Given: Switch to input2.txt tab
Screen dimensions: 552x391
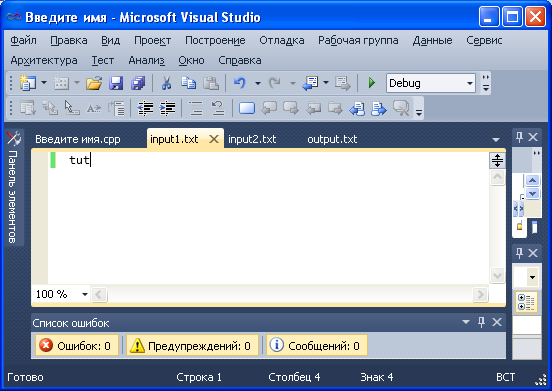Looking at the screenshot, I should point(252,139).
